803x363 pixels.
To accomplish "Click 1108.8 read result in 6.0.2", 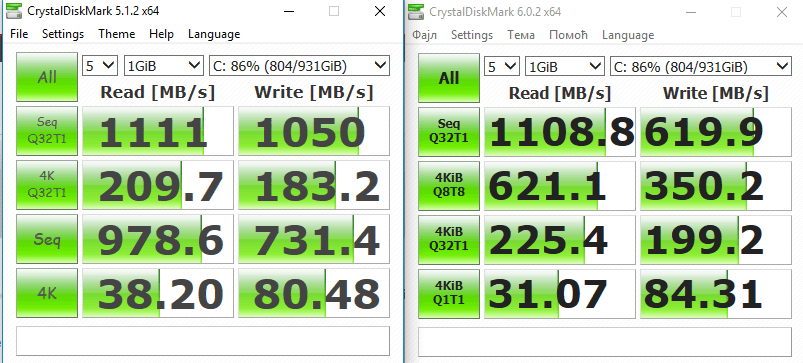I will [560, 132].
